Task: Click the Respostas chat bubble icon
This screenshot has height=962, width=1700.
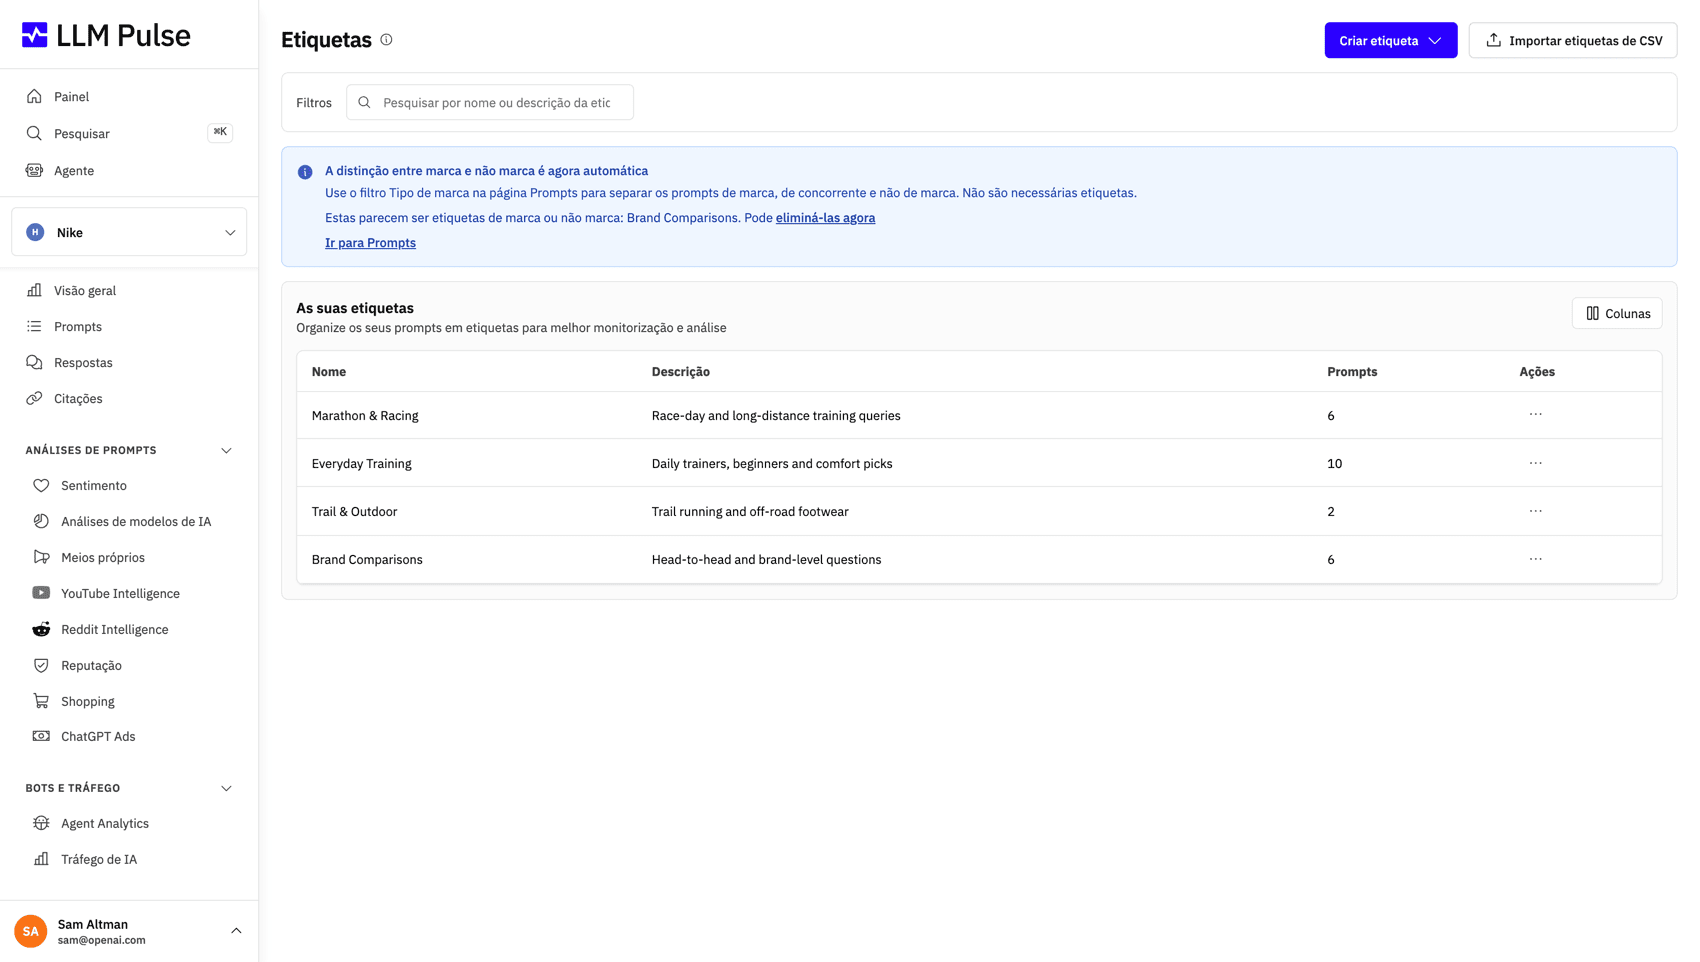Action: [34, 362]
